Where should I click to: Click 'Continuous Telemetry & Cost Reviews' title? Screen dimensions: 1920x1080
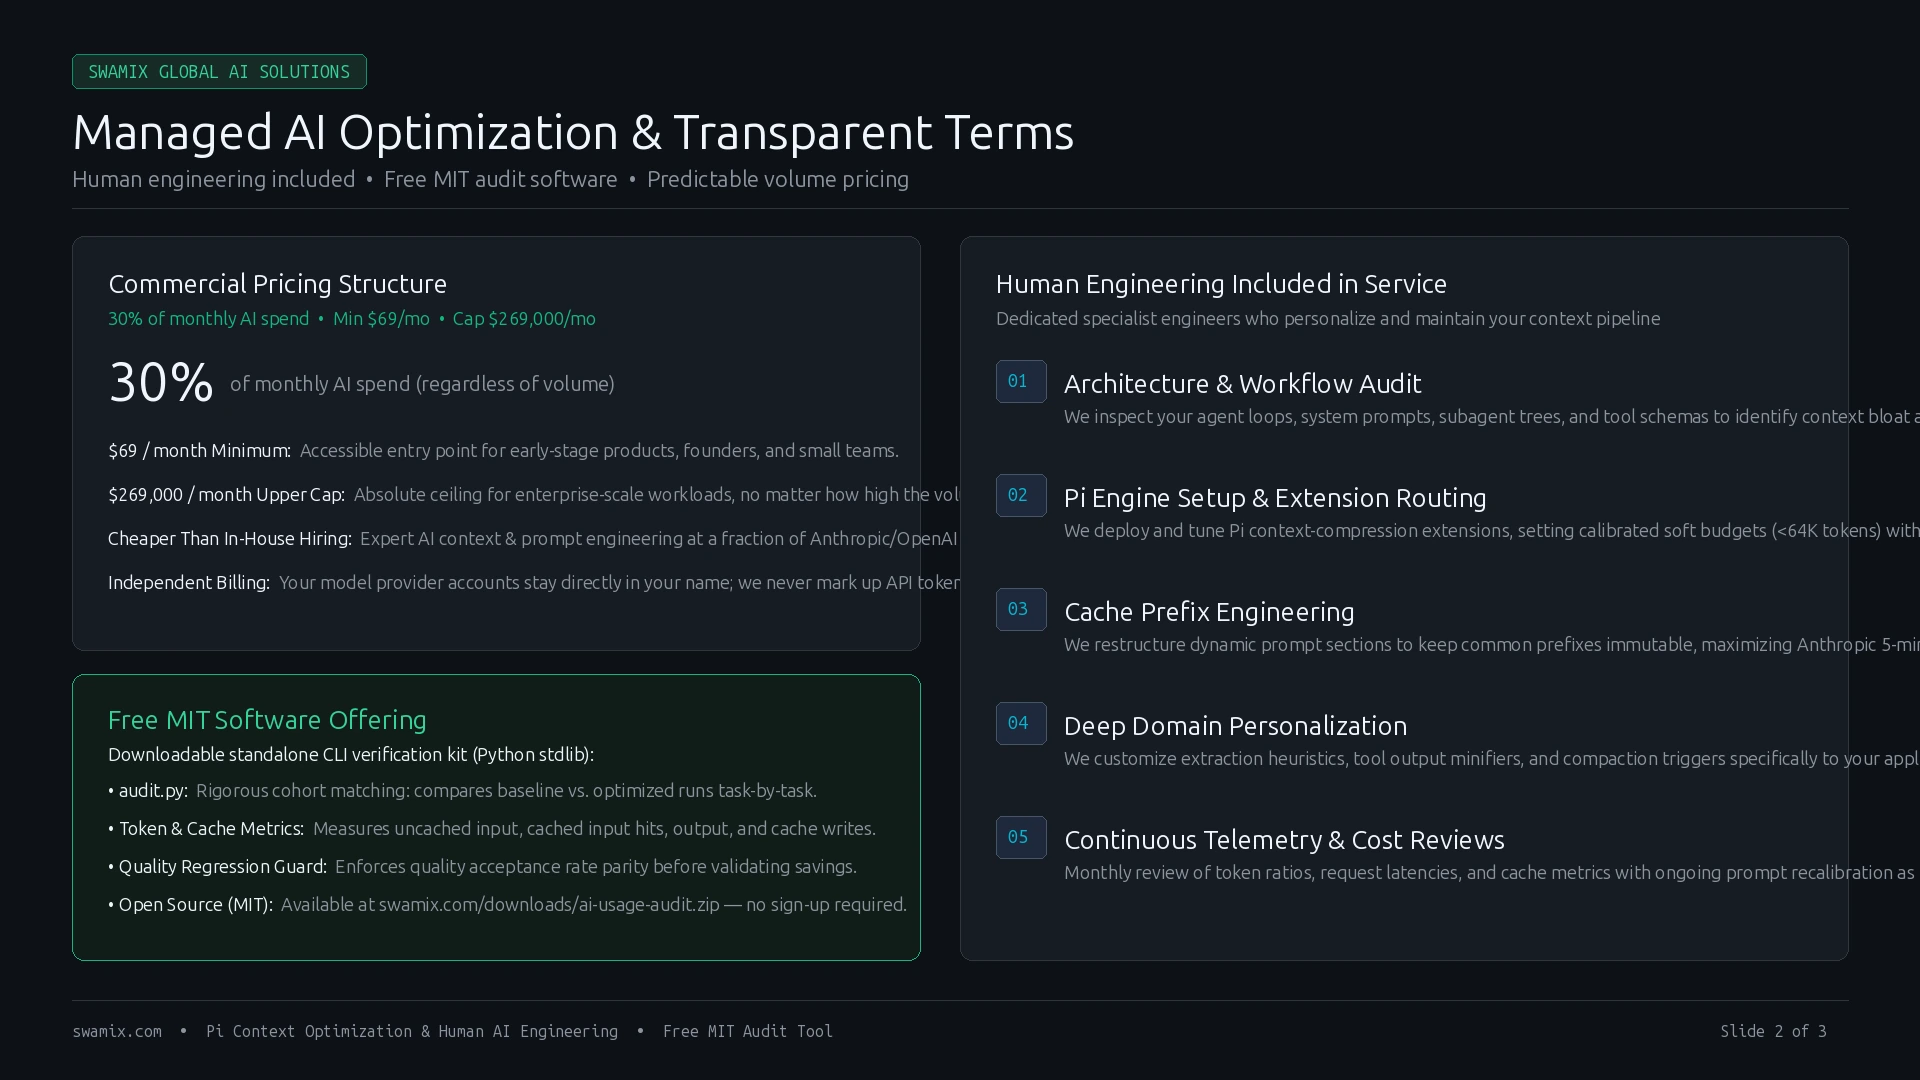1284,840
